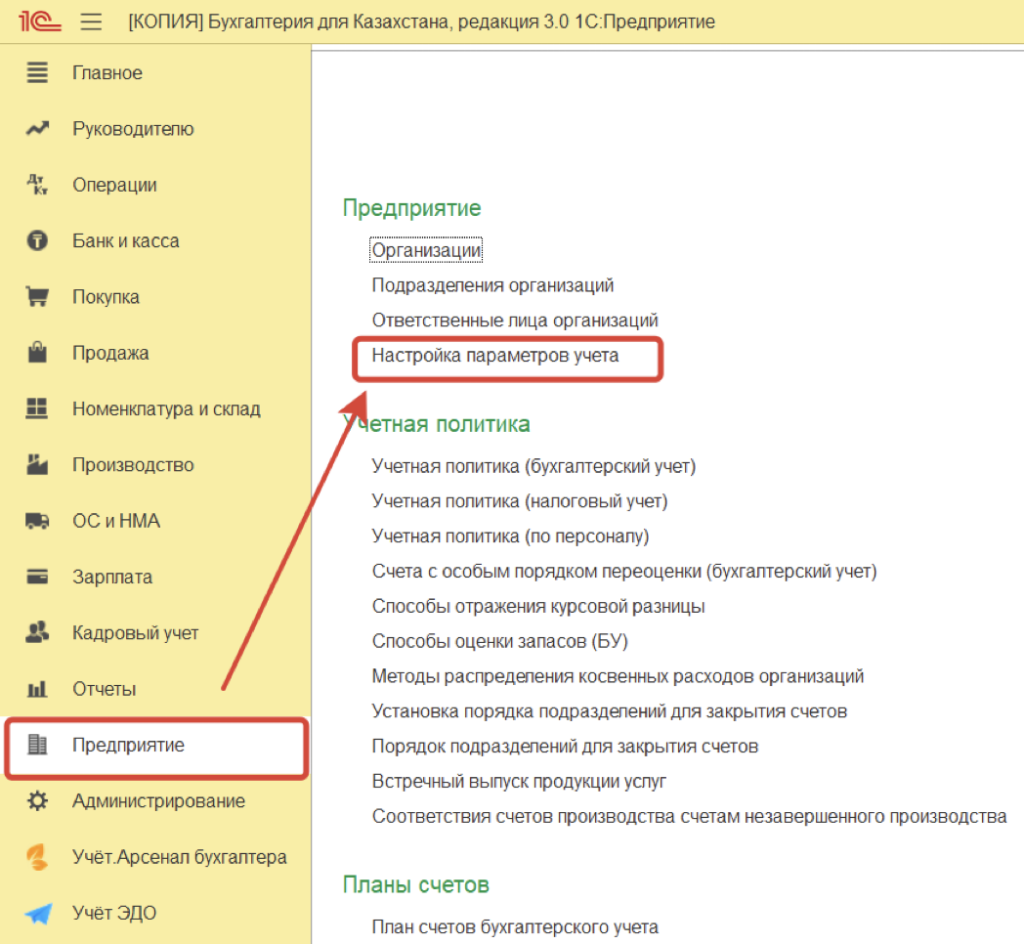The width and height of the screenshot is (1024, 944).
Task: Click the ОС и НМА truck icon
Action: [38, 521]
